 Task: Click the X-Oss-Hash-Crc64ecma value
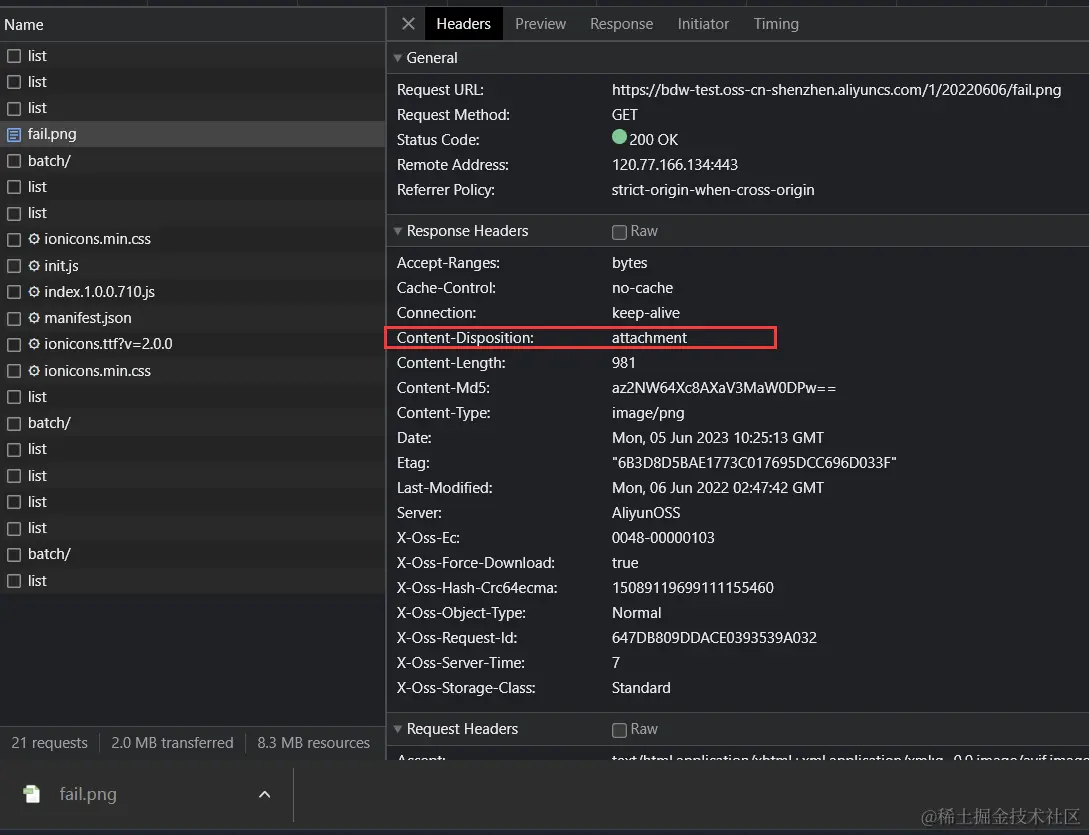point(692,588)
